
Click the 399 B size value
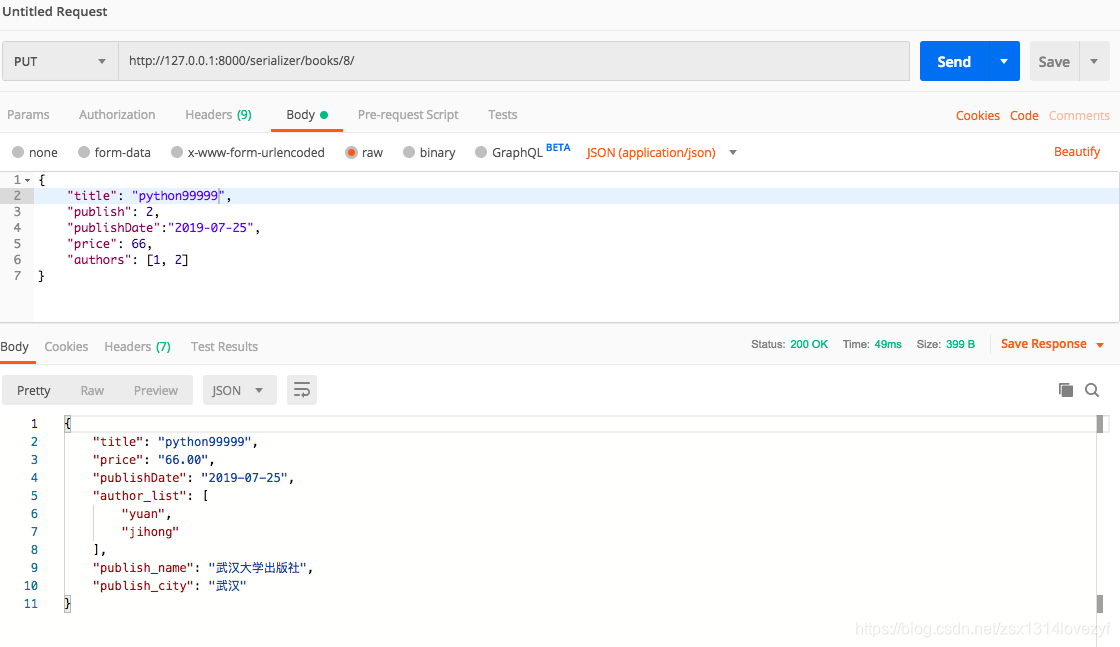[x=961, y=344]
